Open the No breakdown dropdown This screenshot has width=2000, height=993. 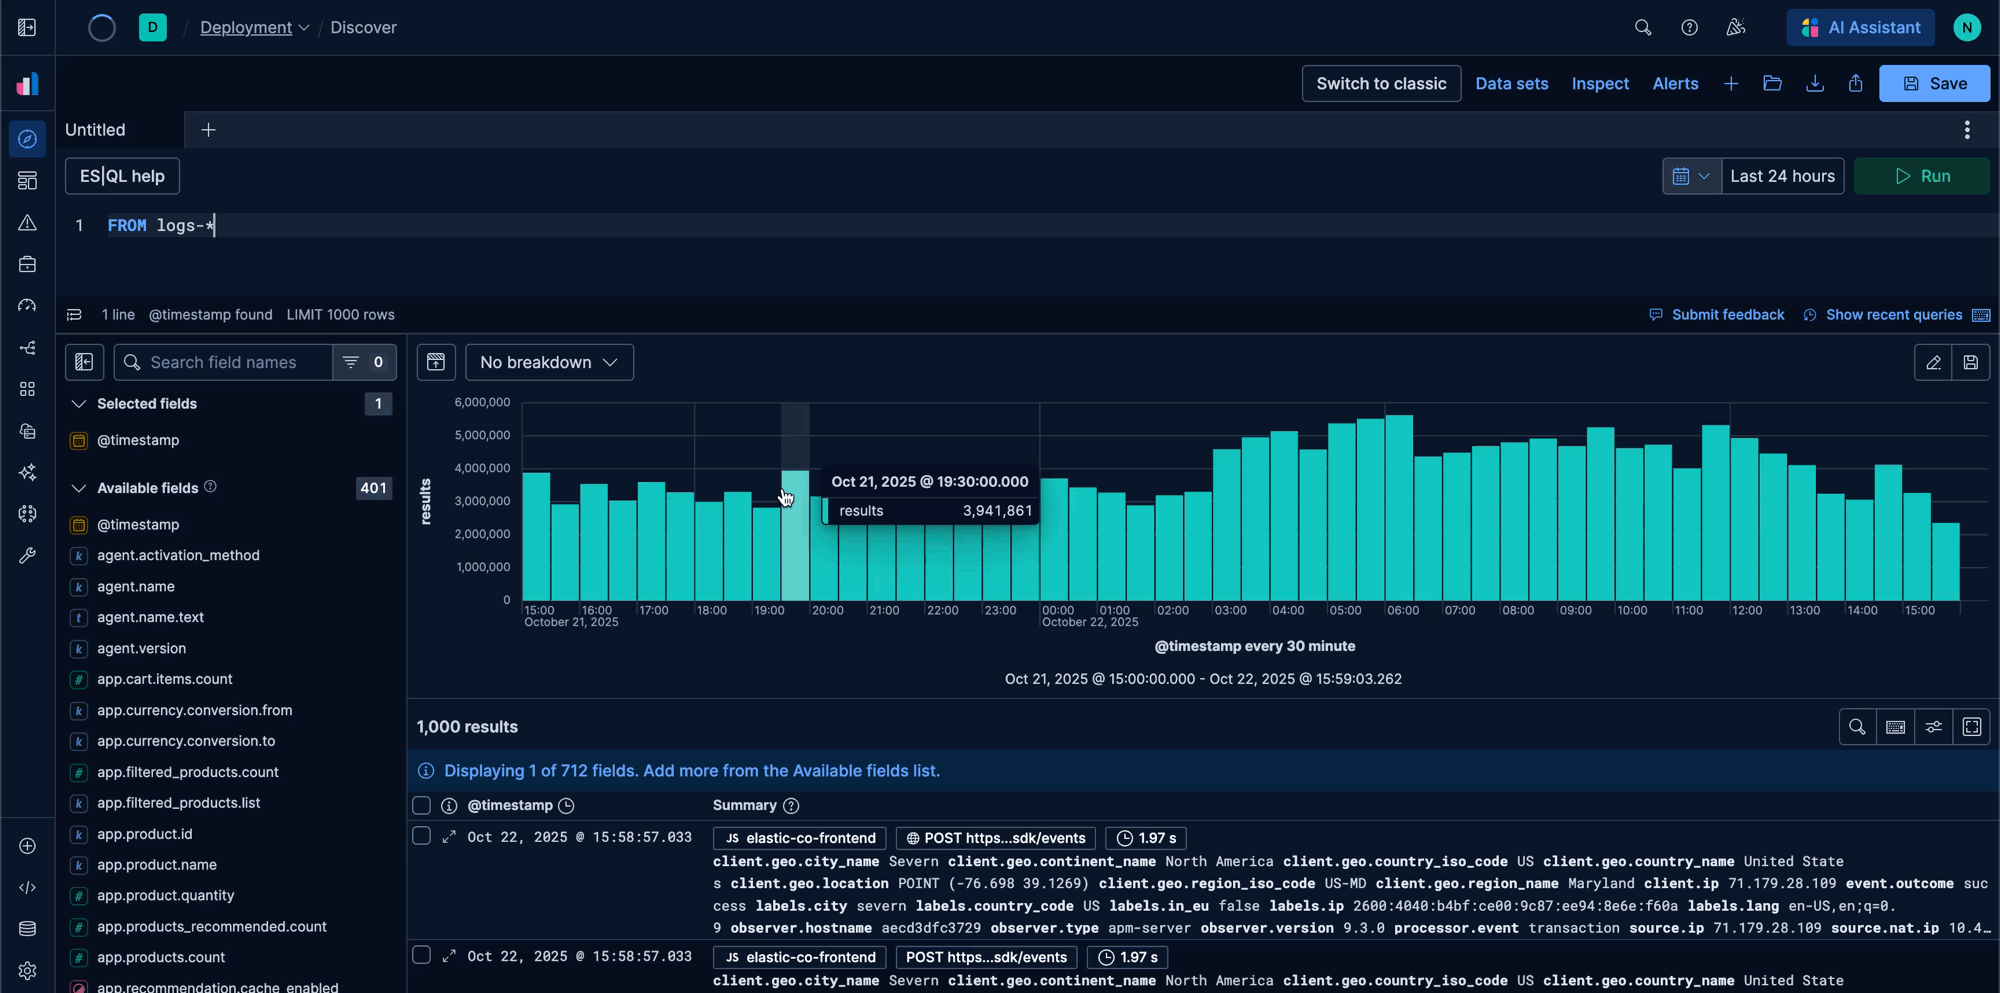pyautogui.click(x=549, y=363)
